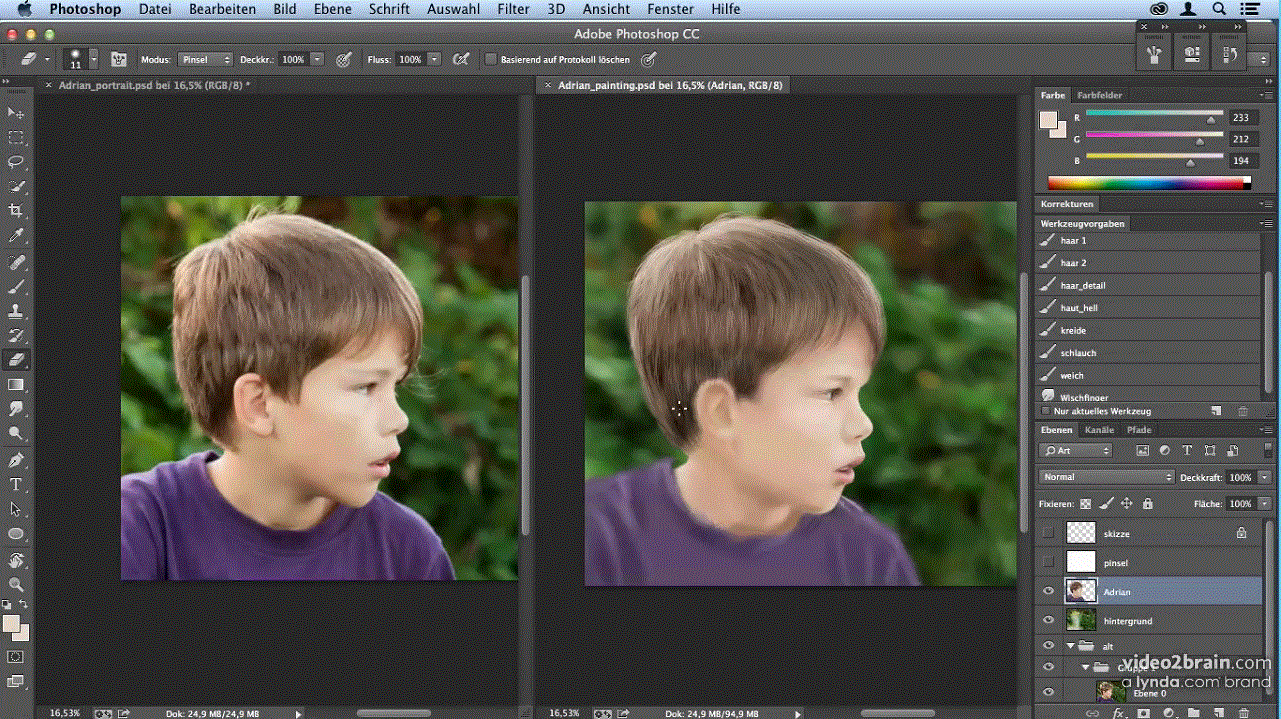
Task: Check Nur aktuelles Werkzeug option
Action: [x=1047, y=411]
